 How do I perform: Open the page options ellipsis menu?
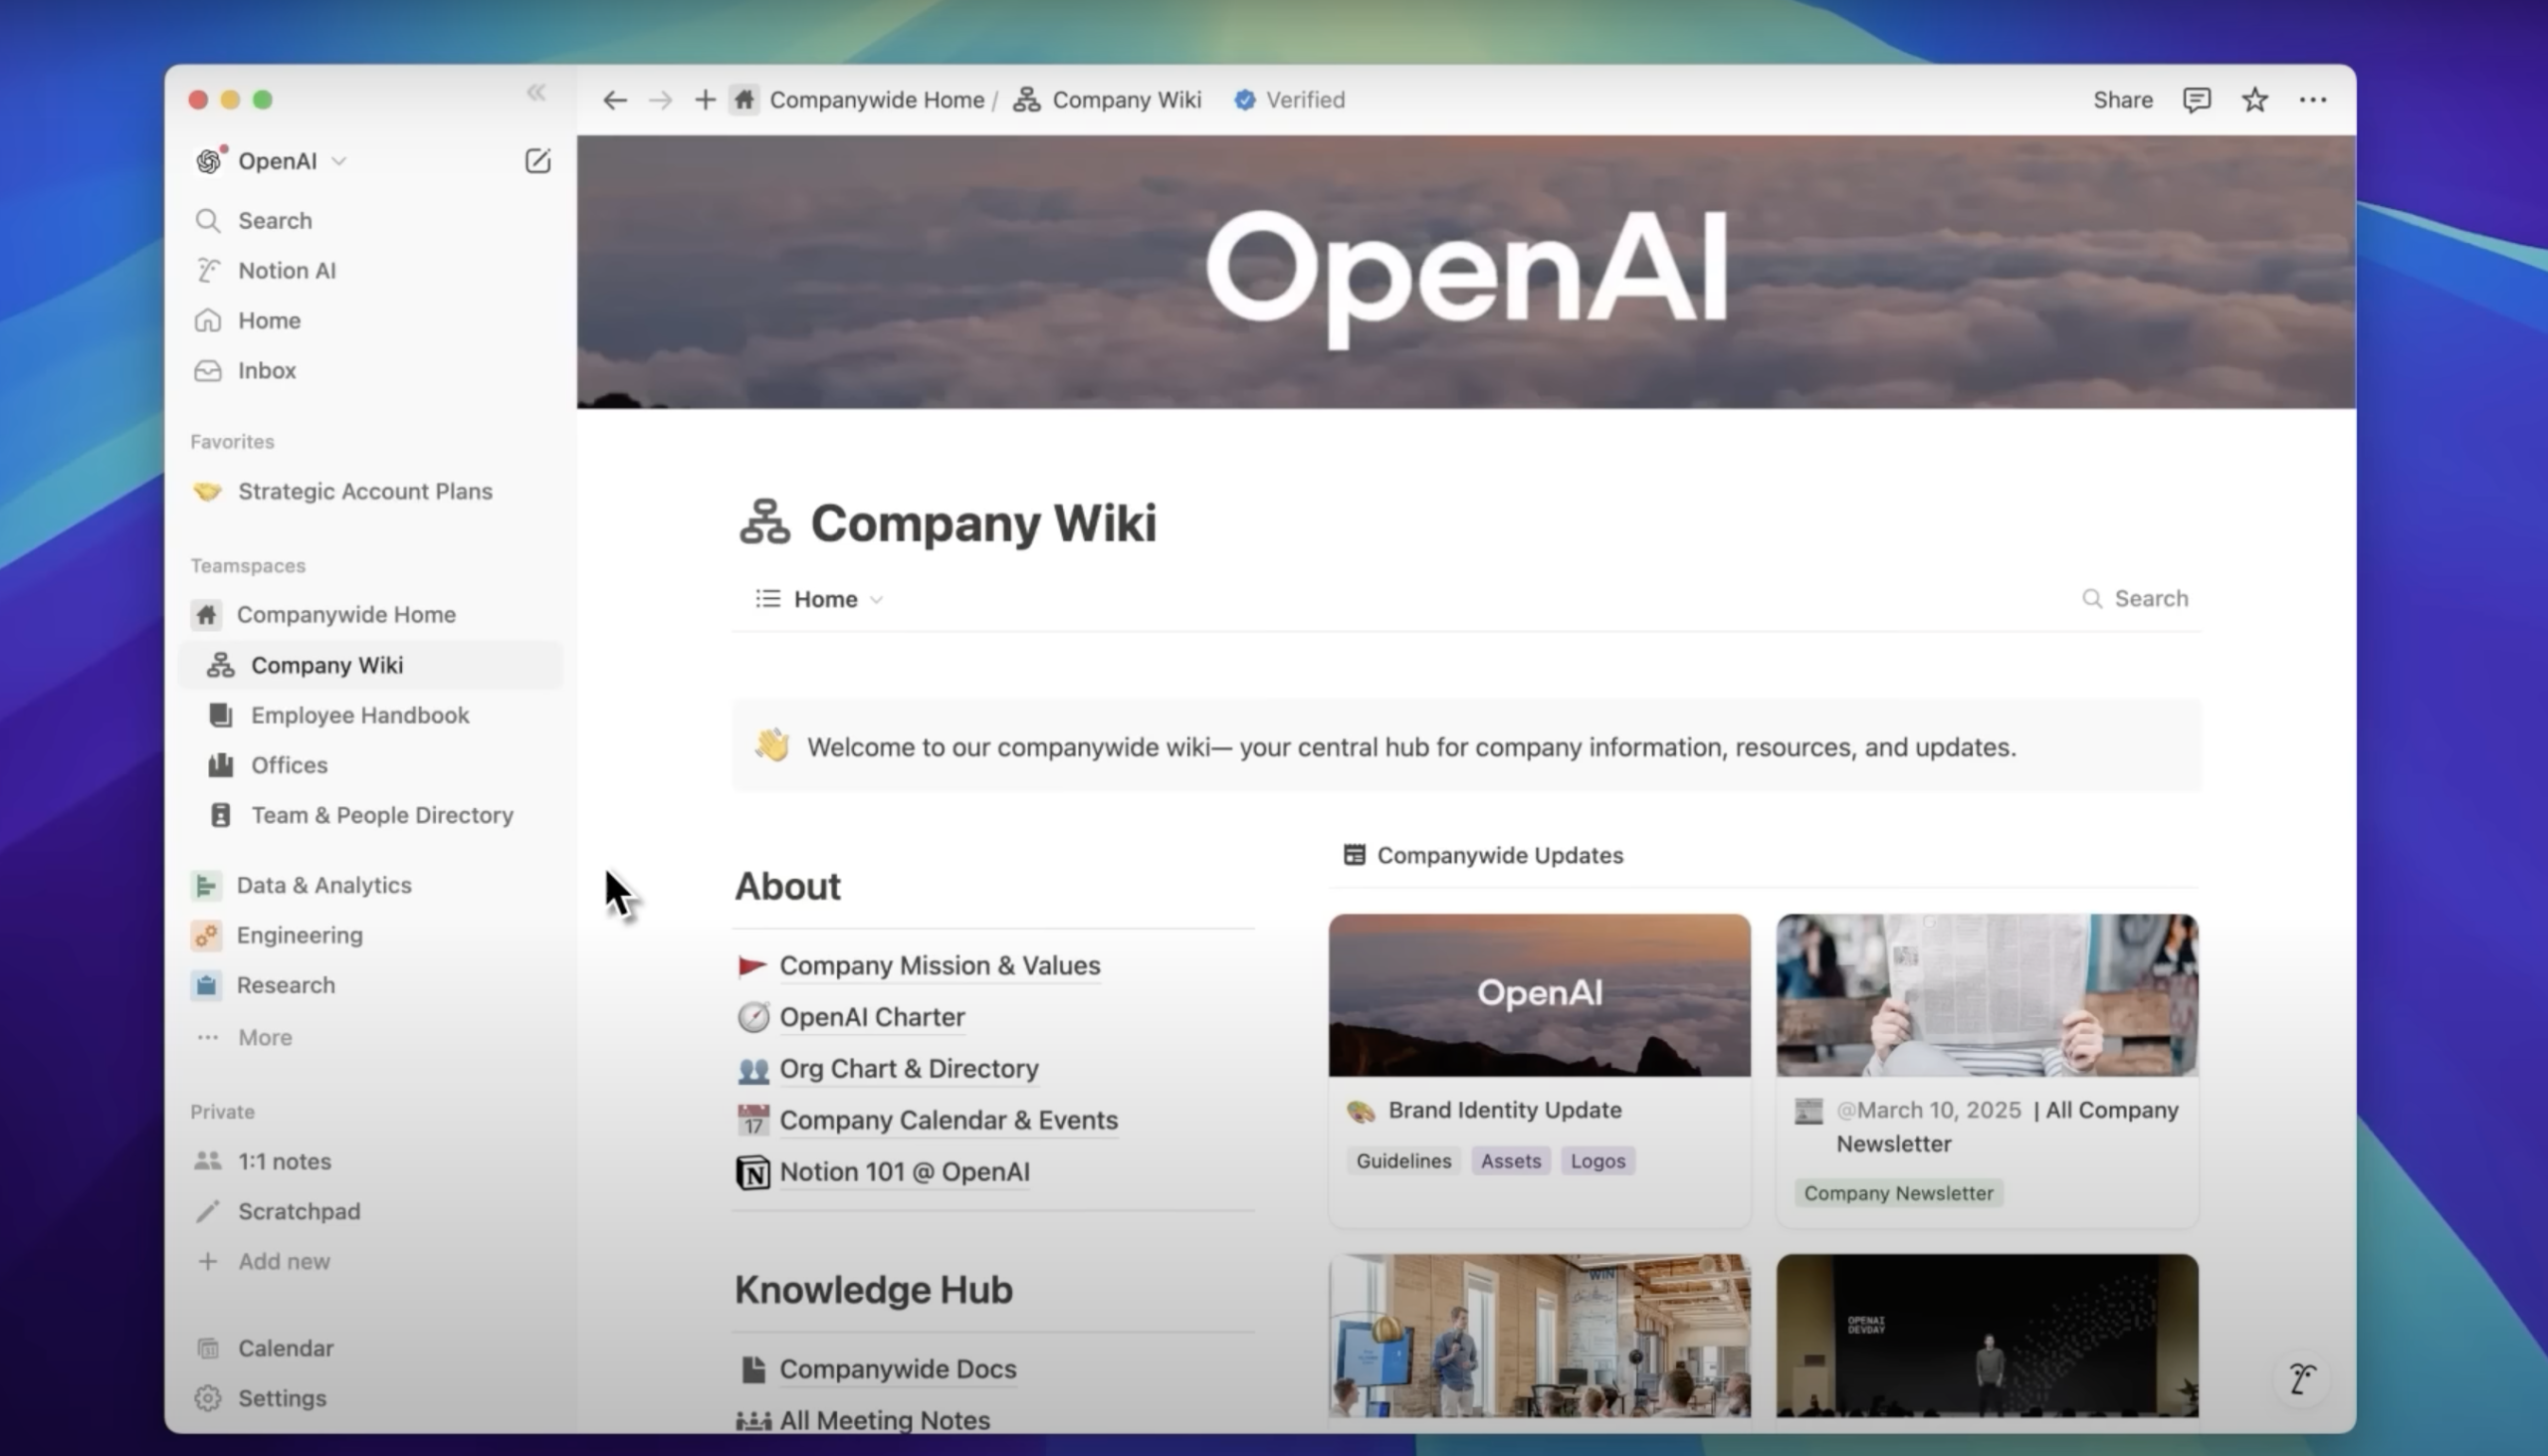click(x=2313, y=100)
